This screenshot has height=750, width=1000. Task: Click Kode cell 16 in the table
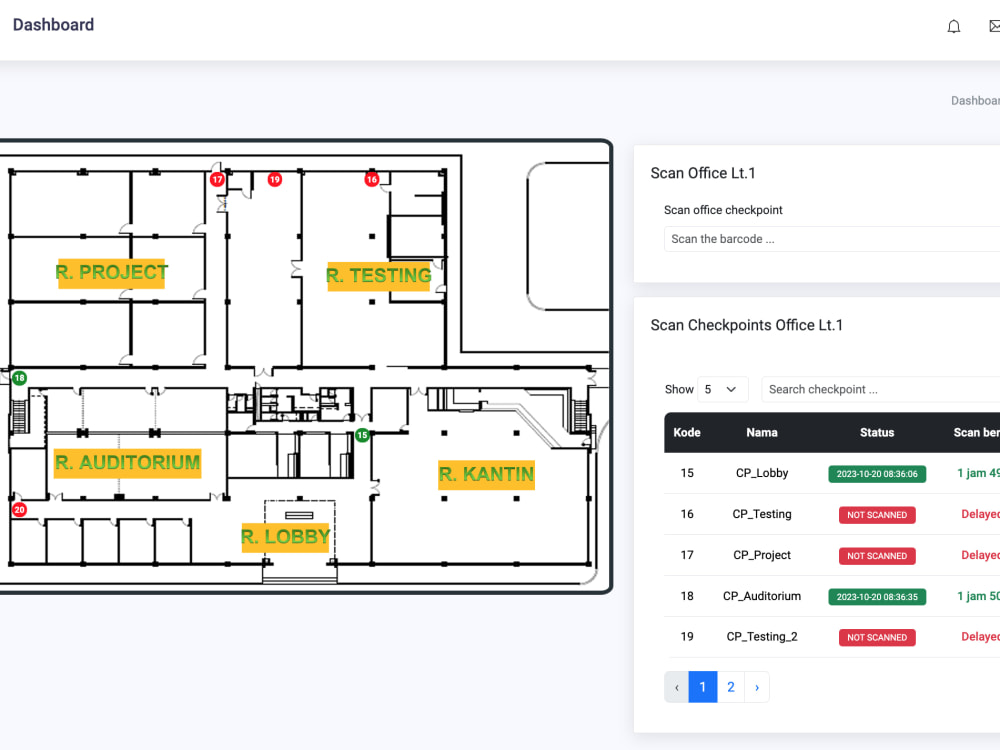(x=687, y=514)
